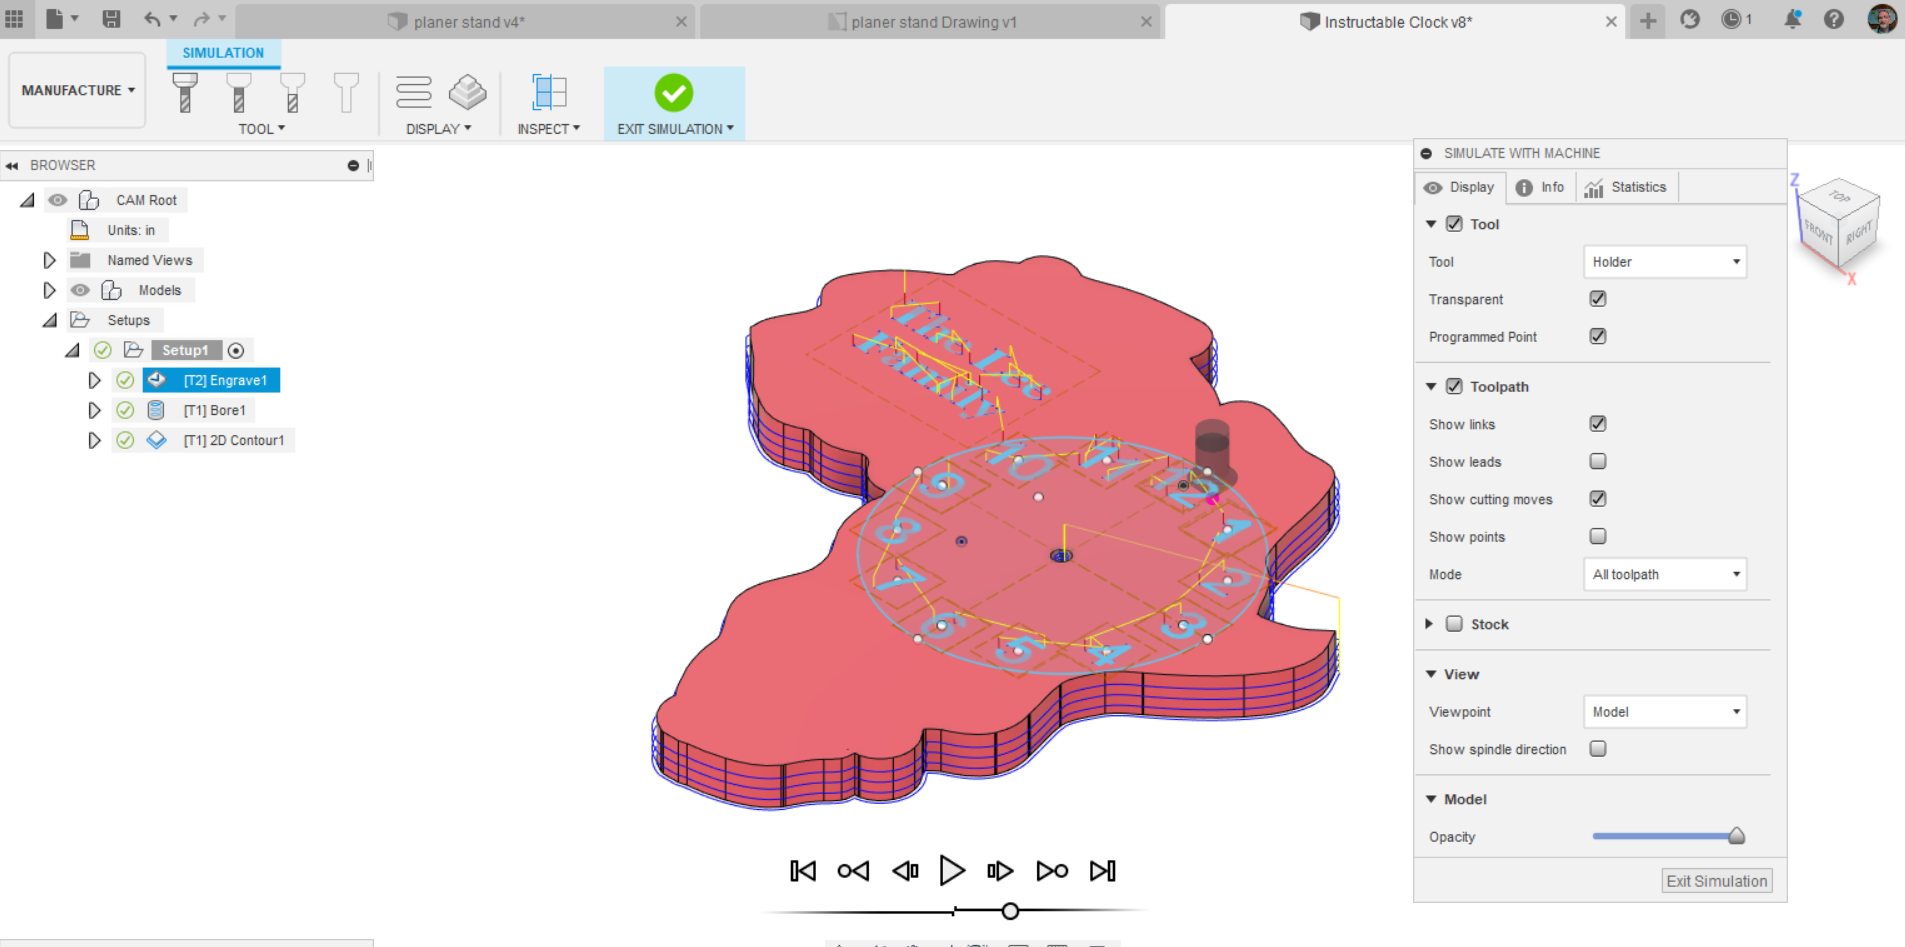
Task: Redo the last action
Action: point(202,19)
